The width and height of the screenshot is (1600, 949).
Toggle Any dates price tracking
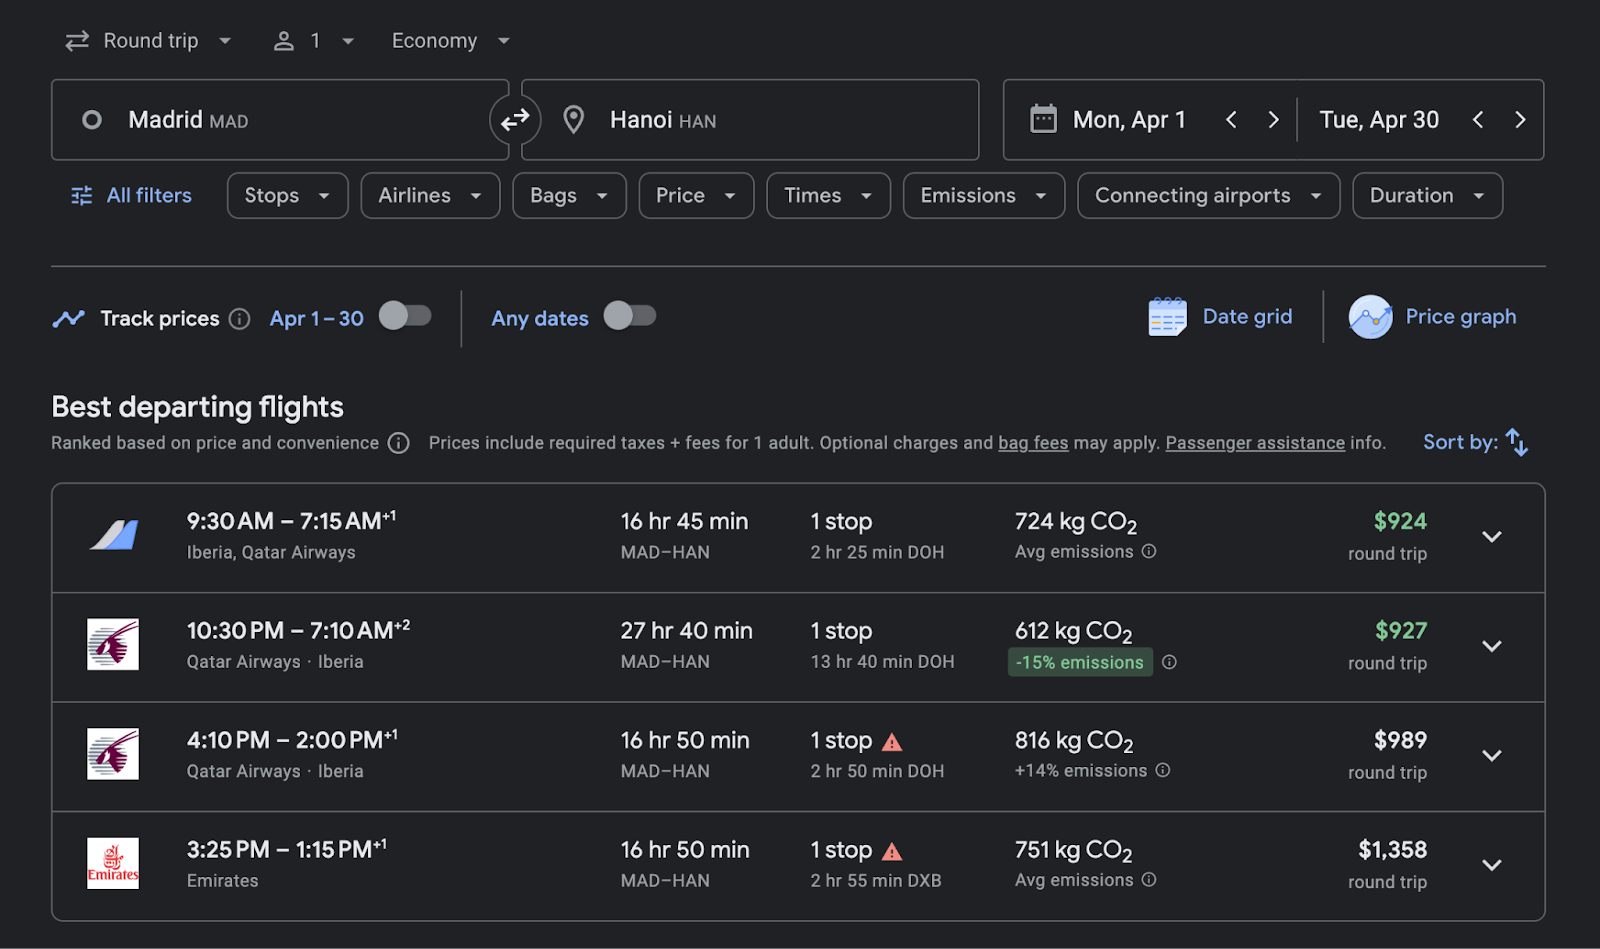coord(630,316)
